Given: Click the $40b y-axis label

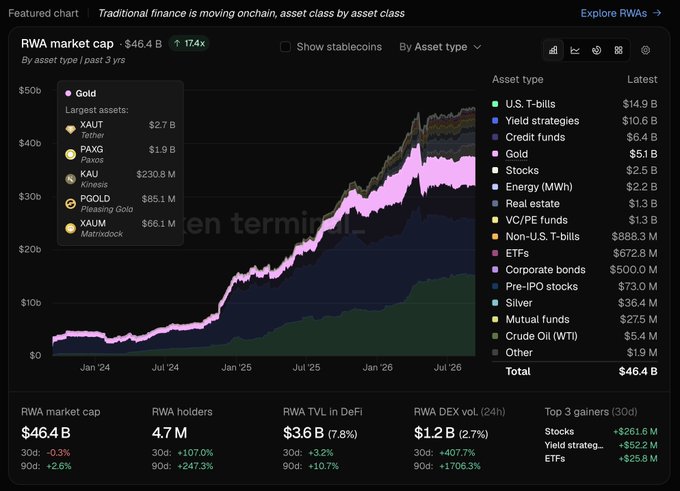Looking at the screenshot, I should click(29, 143).
